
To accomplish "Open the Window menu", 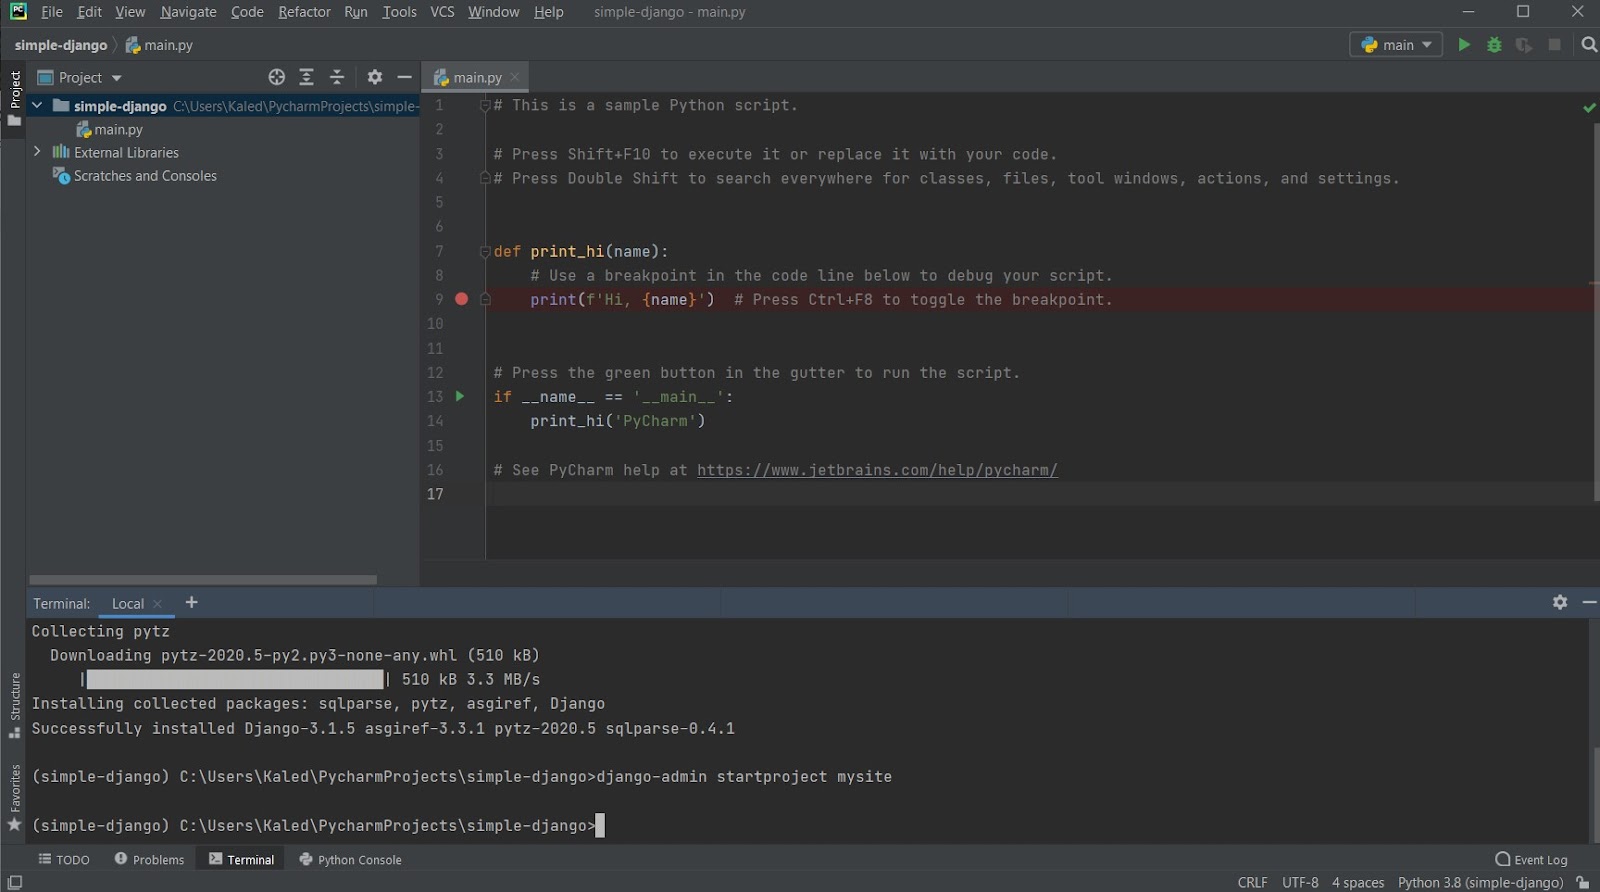I will click(493, 12).
